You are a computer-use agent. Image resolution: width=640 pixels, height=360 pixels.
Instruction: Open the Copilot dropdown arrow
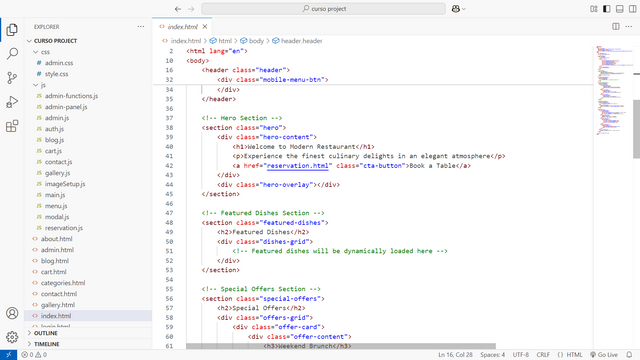pyautogui.click(x=464, y=9)
